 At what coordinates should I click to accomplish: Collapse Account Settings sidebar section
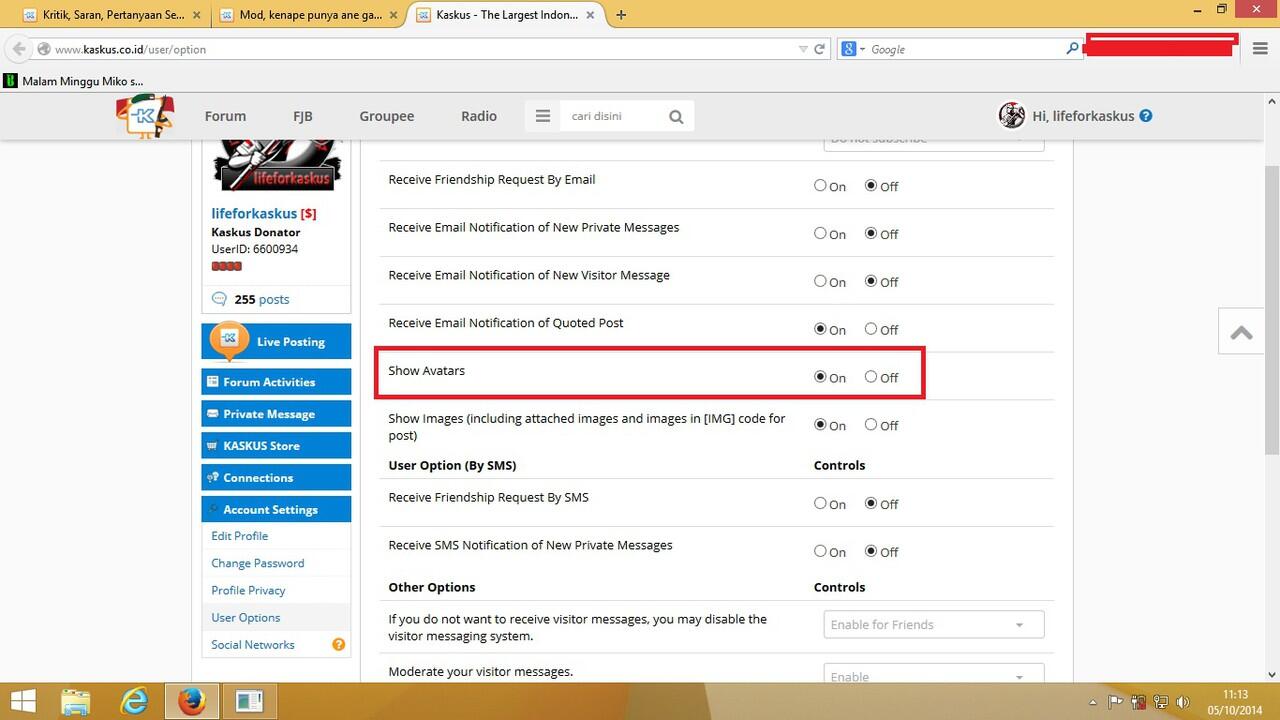tap(276, 510)
